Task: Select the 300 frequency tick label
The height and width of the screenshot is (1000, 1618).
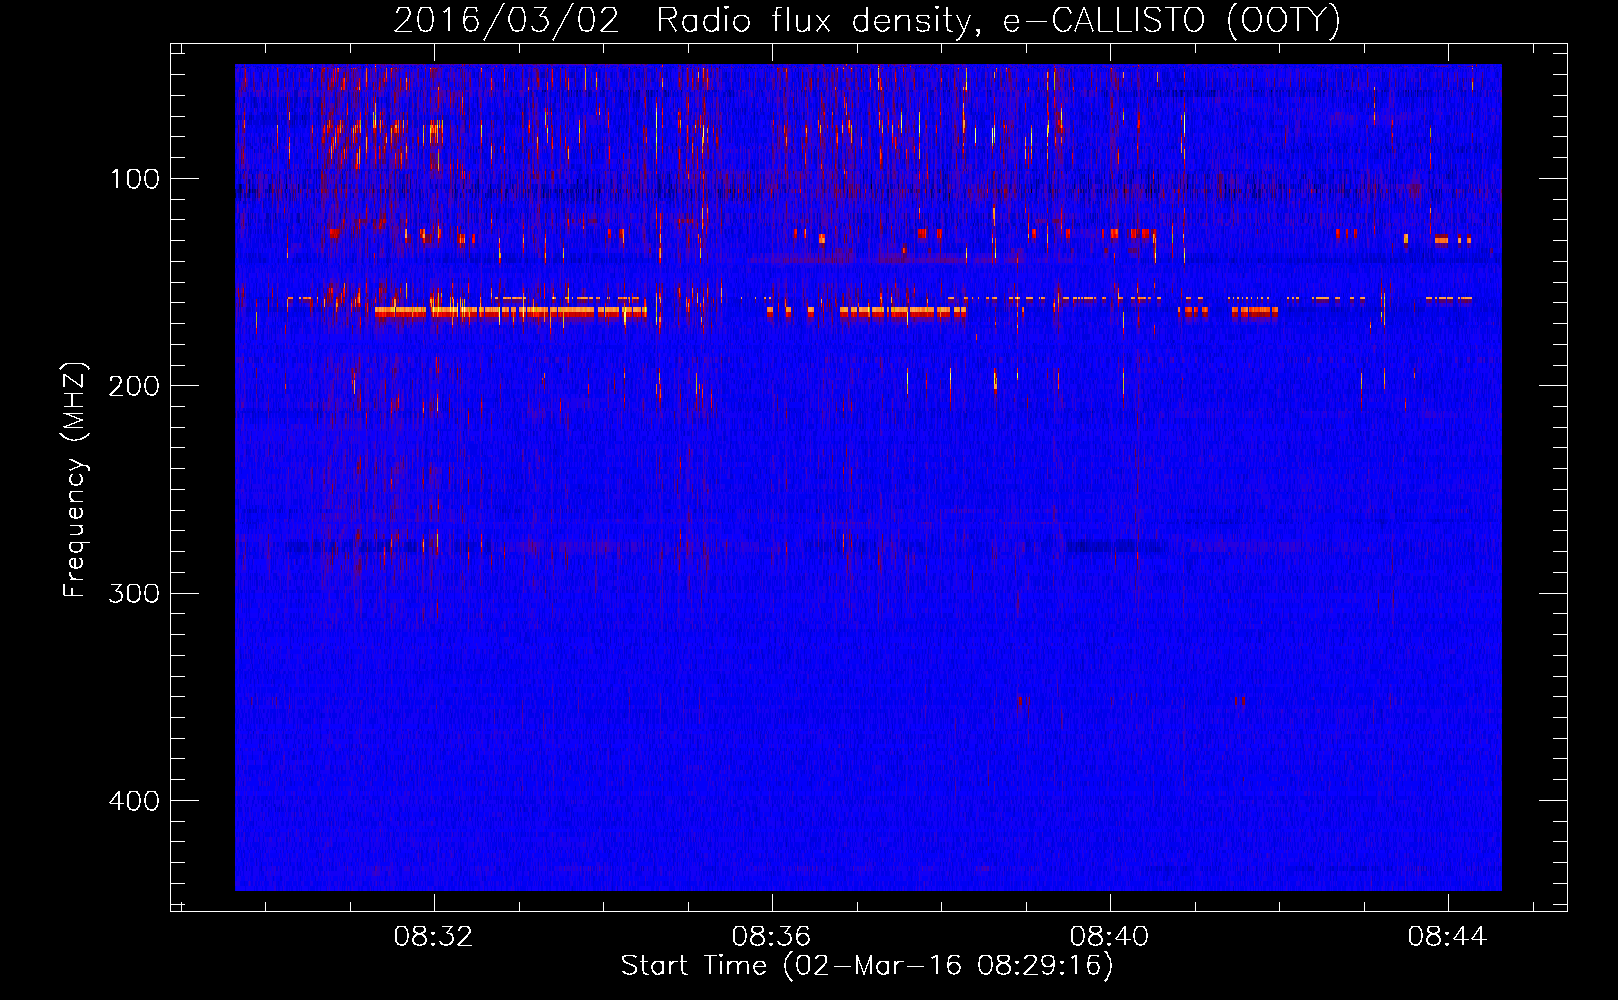Action: (135, 594)
